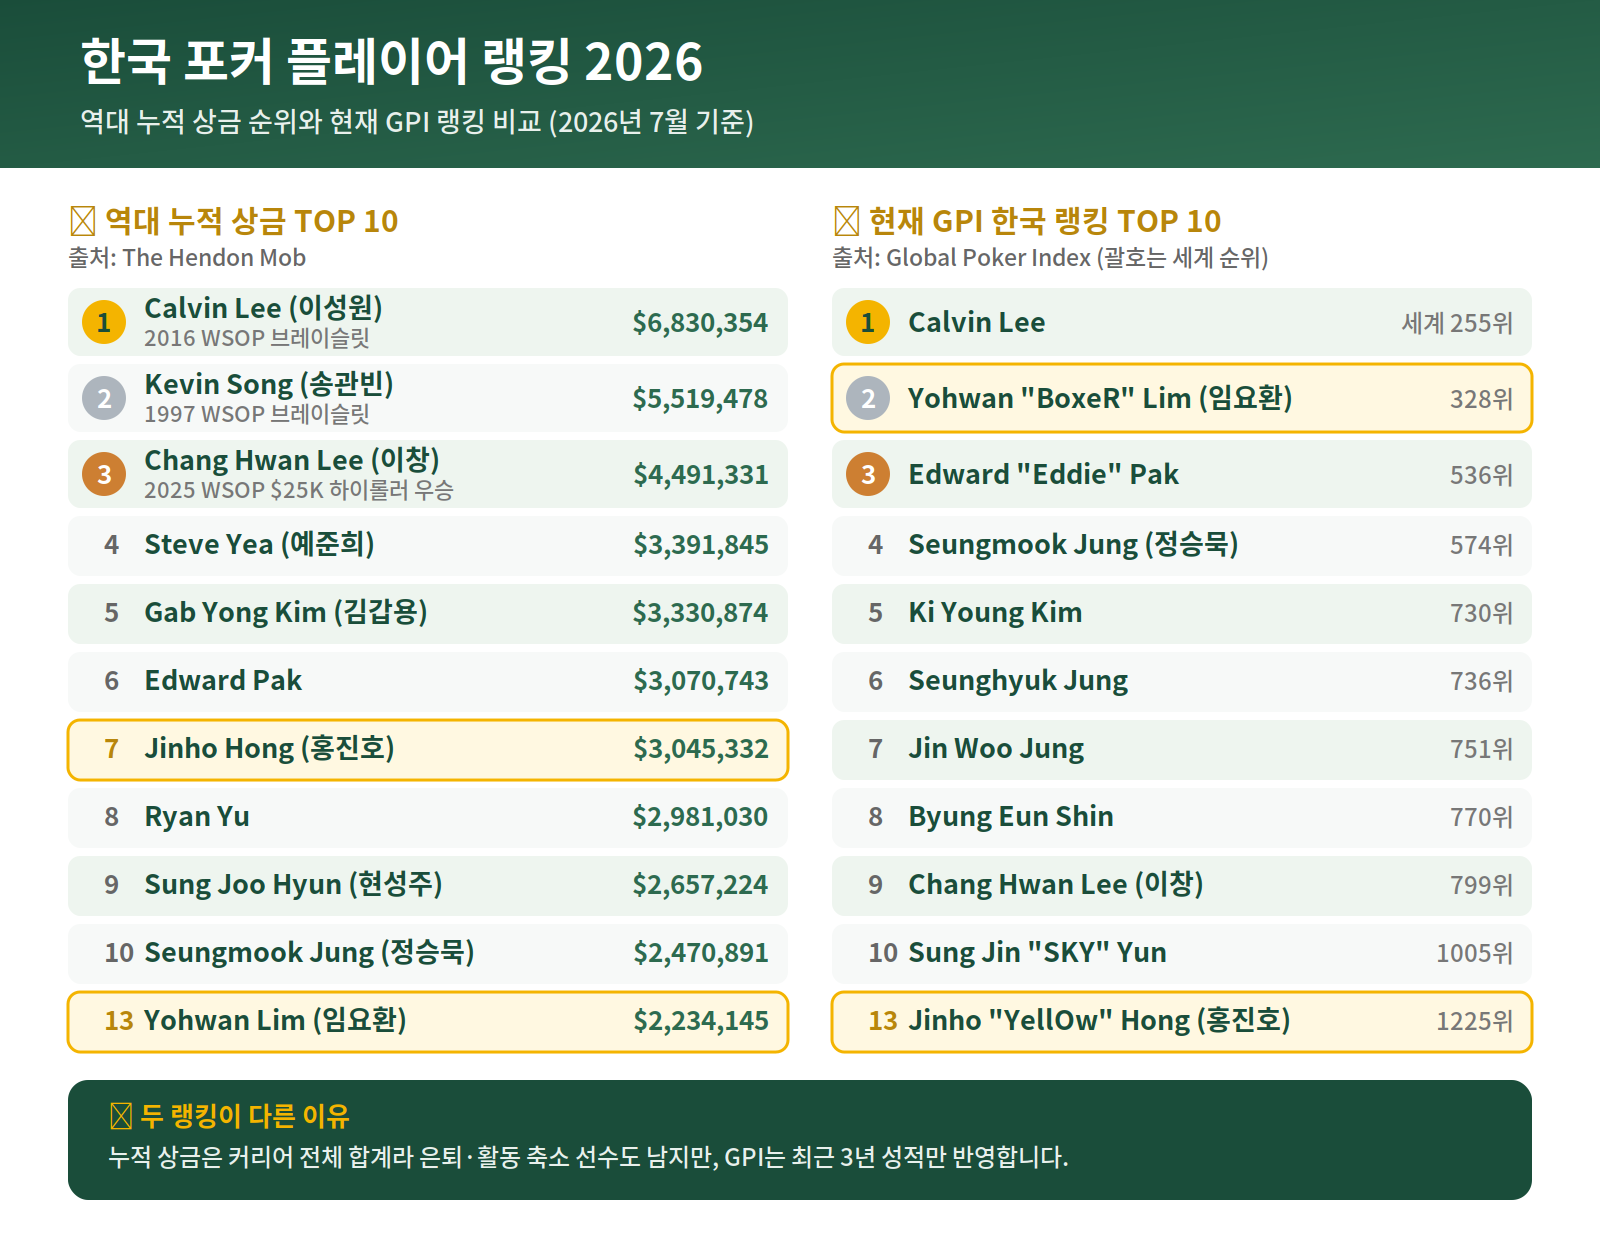1600x1240 pixels.
Task: Select Seungmook Jung (정승묵) in earnings list
Action: click(310, 953)
